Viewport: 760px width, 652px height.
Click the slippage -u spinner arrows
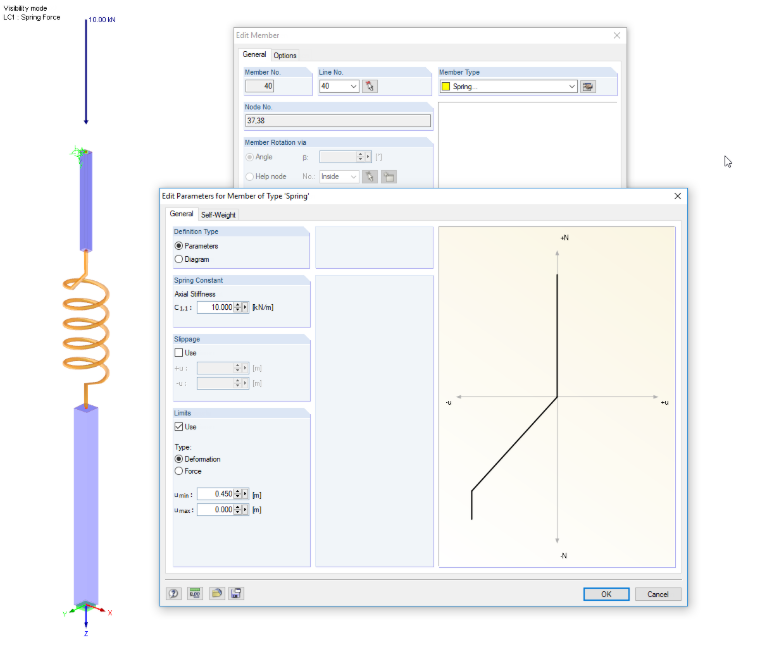238,383
